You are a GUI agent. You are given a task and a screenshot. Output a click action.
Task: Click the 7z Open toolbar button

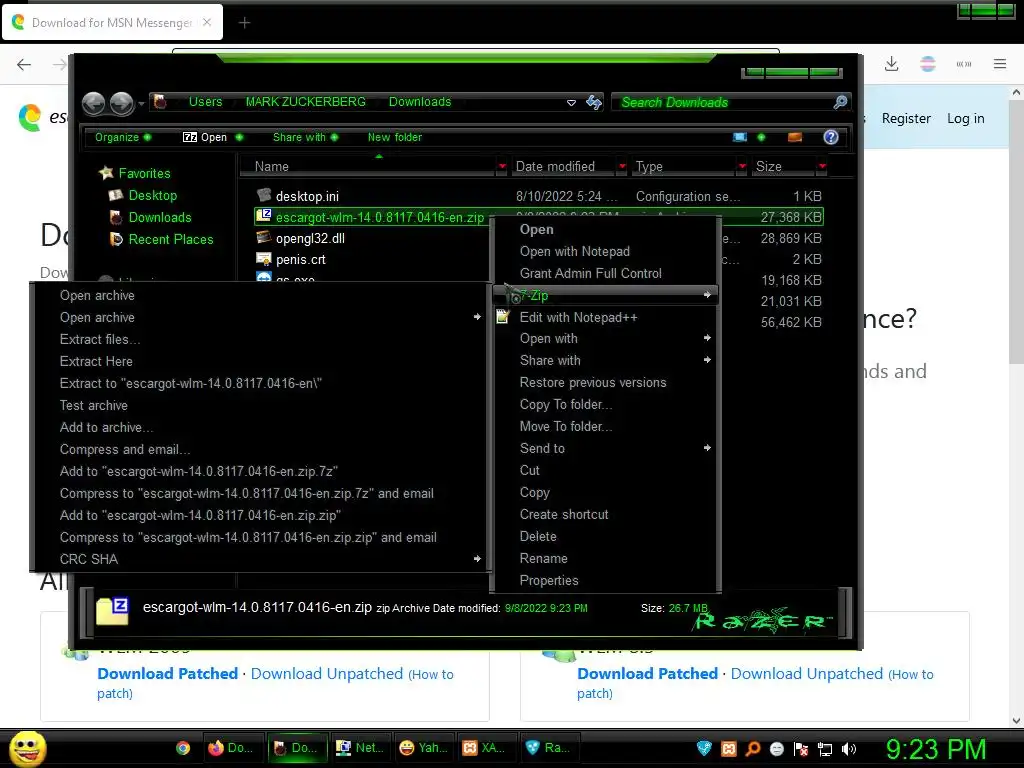pyautogui.click(x=204, y=137)
